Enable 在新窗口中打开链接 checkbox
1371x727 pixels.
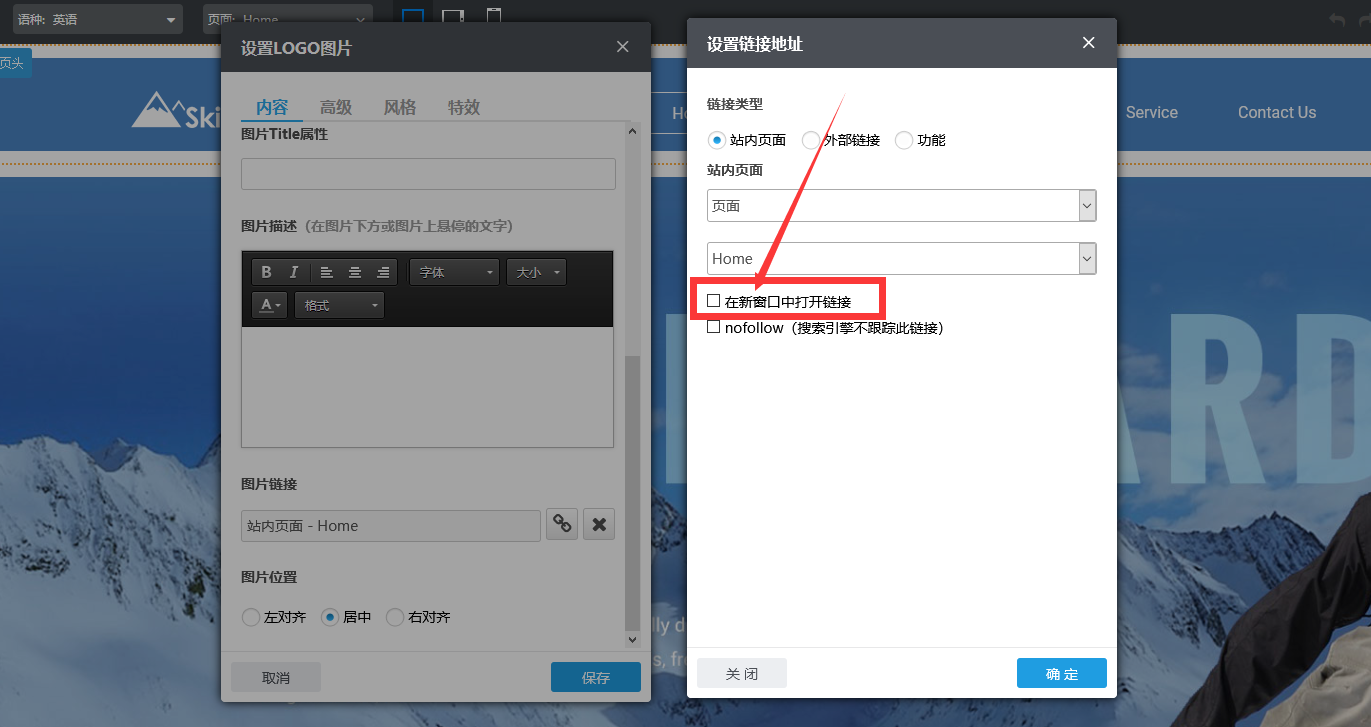(714, 300)
